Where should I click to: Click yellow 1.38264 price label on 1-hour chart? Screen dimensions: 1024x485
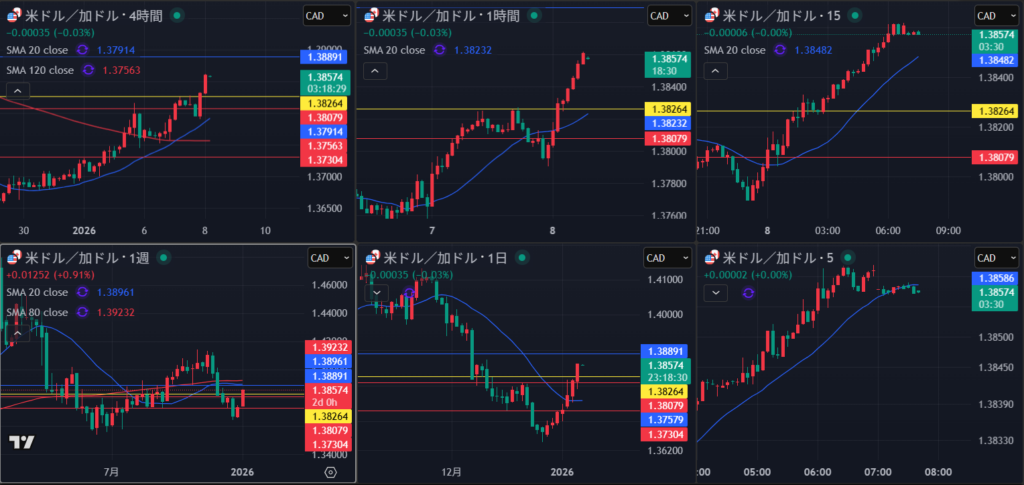[667, 109]
